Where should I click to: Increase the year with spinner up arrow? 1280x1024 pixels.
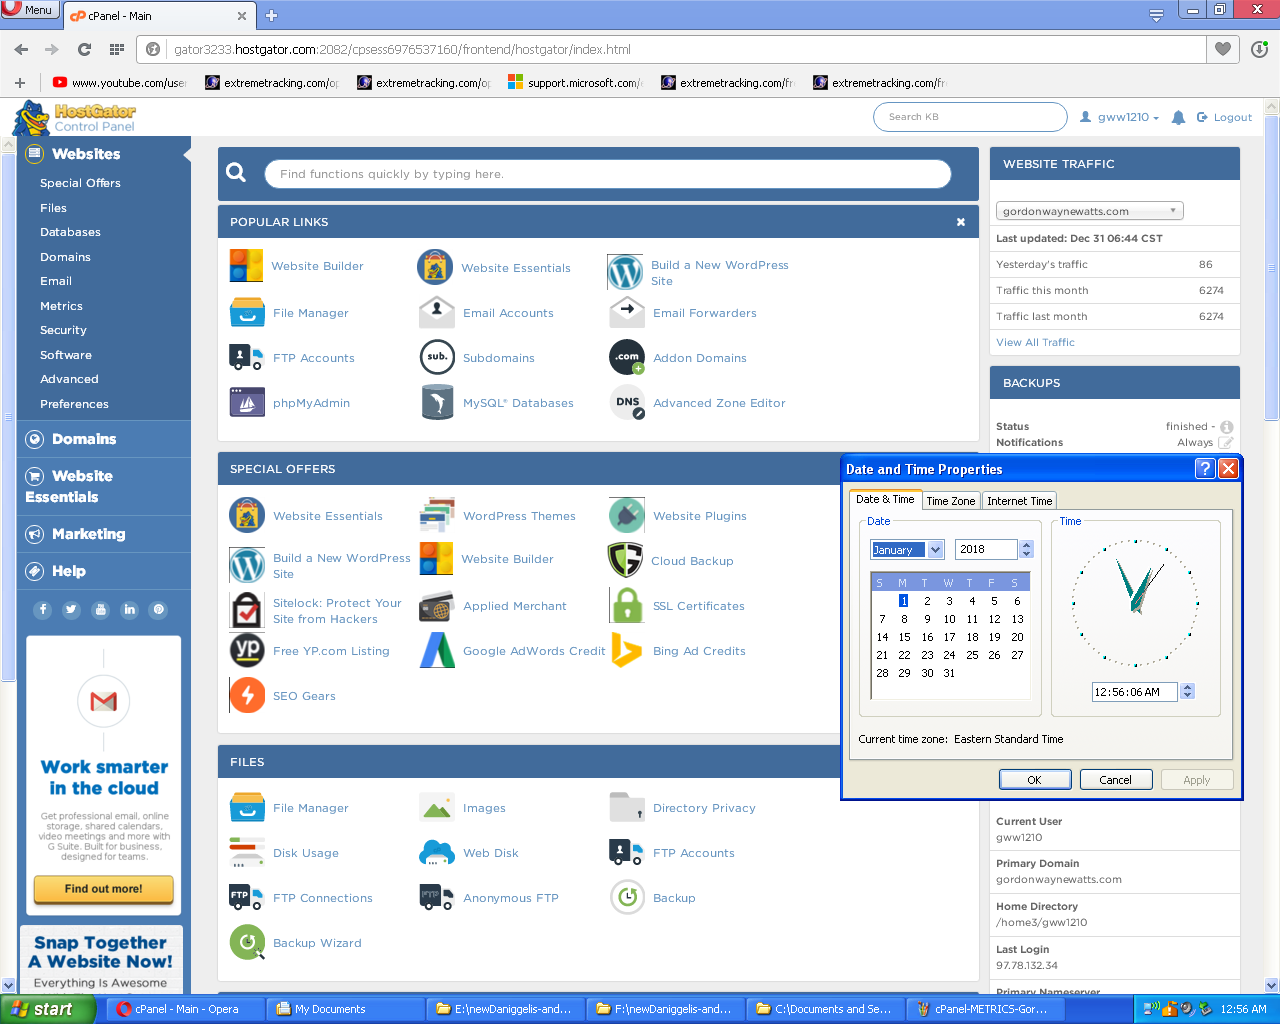click(1026, 545)
